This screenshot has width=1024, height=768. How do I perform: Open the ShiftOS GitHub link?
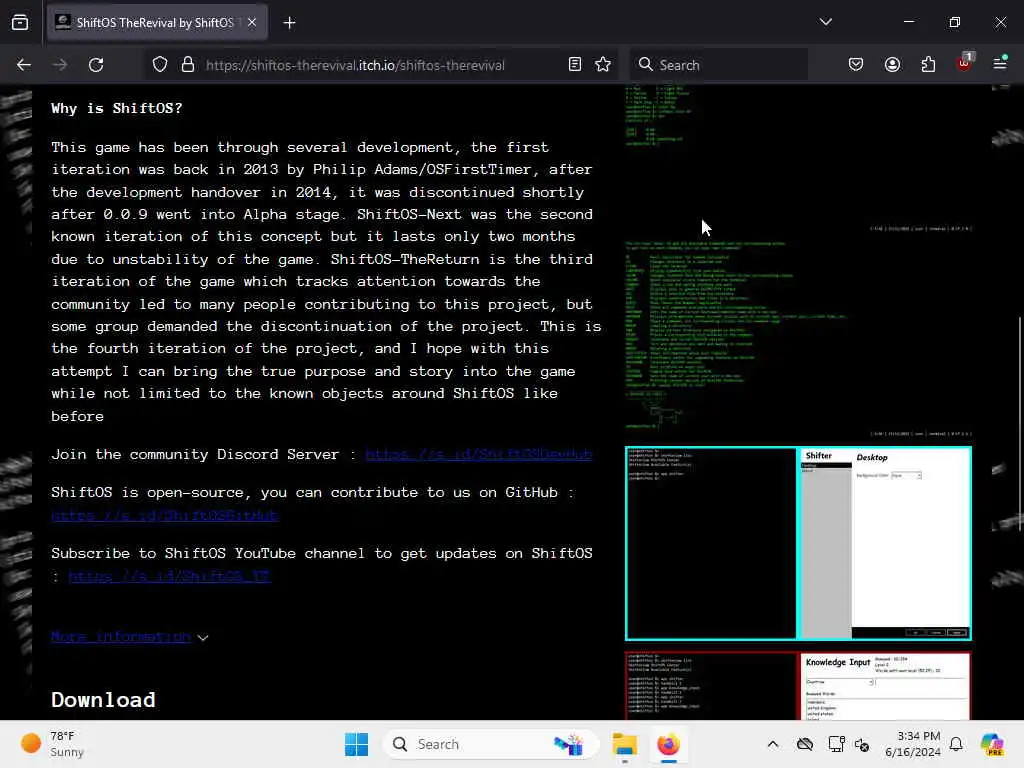pyautogui.click(x=165, y=515)
